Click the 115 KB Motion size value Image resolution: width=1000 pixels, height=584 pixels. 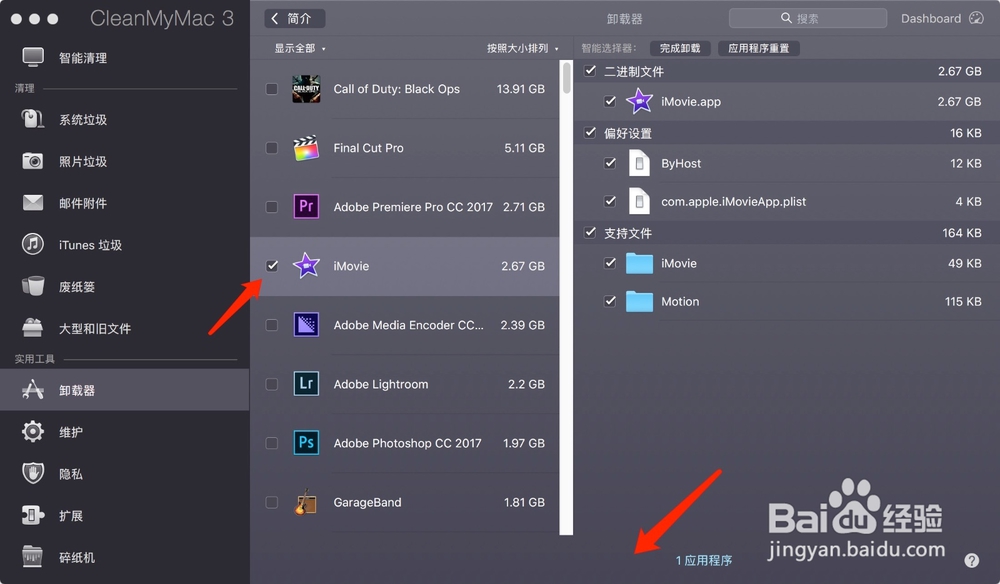963,302
